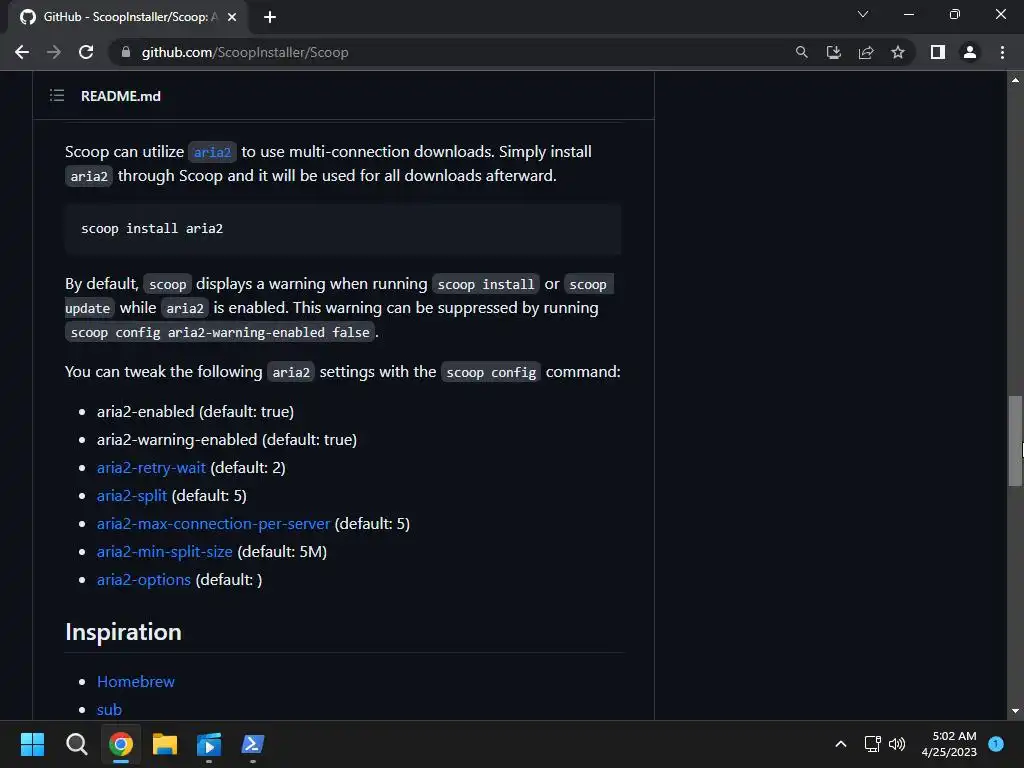Open the aria2-min-split-size link
Image resolution: width=1024 pixels, height=768 pixels.
point(165,552)
